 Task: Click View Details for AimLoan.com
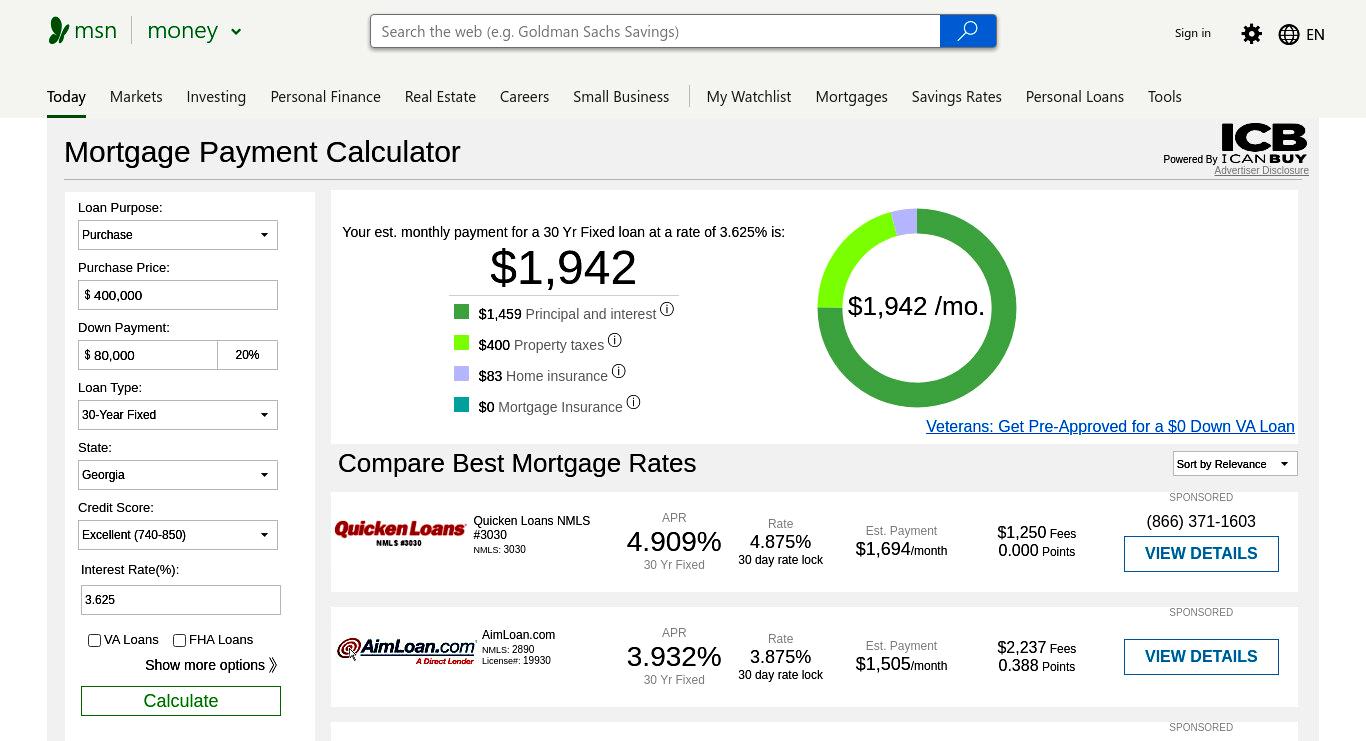(1201, 657)
